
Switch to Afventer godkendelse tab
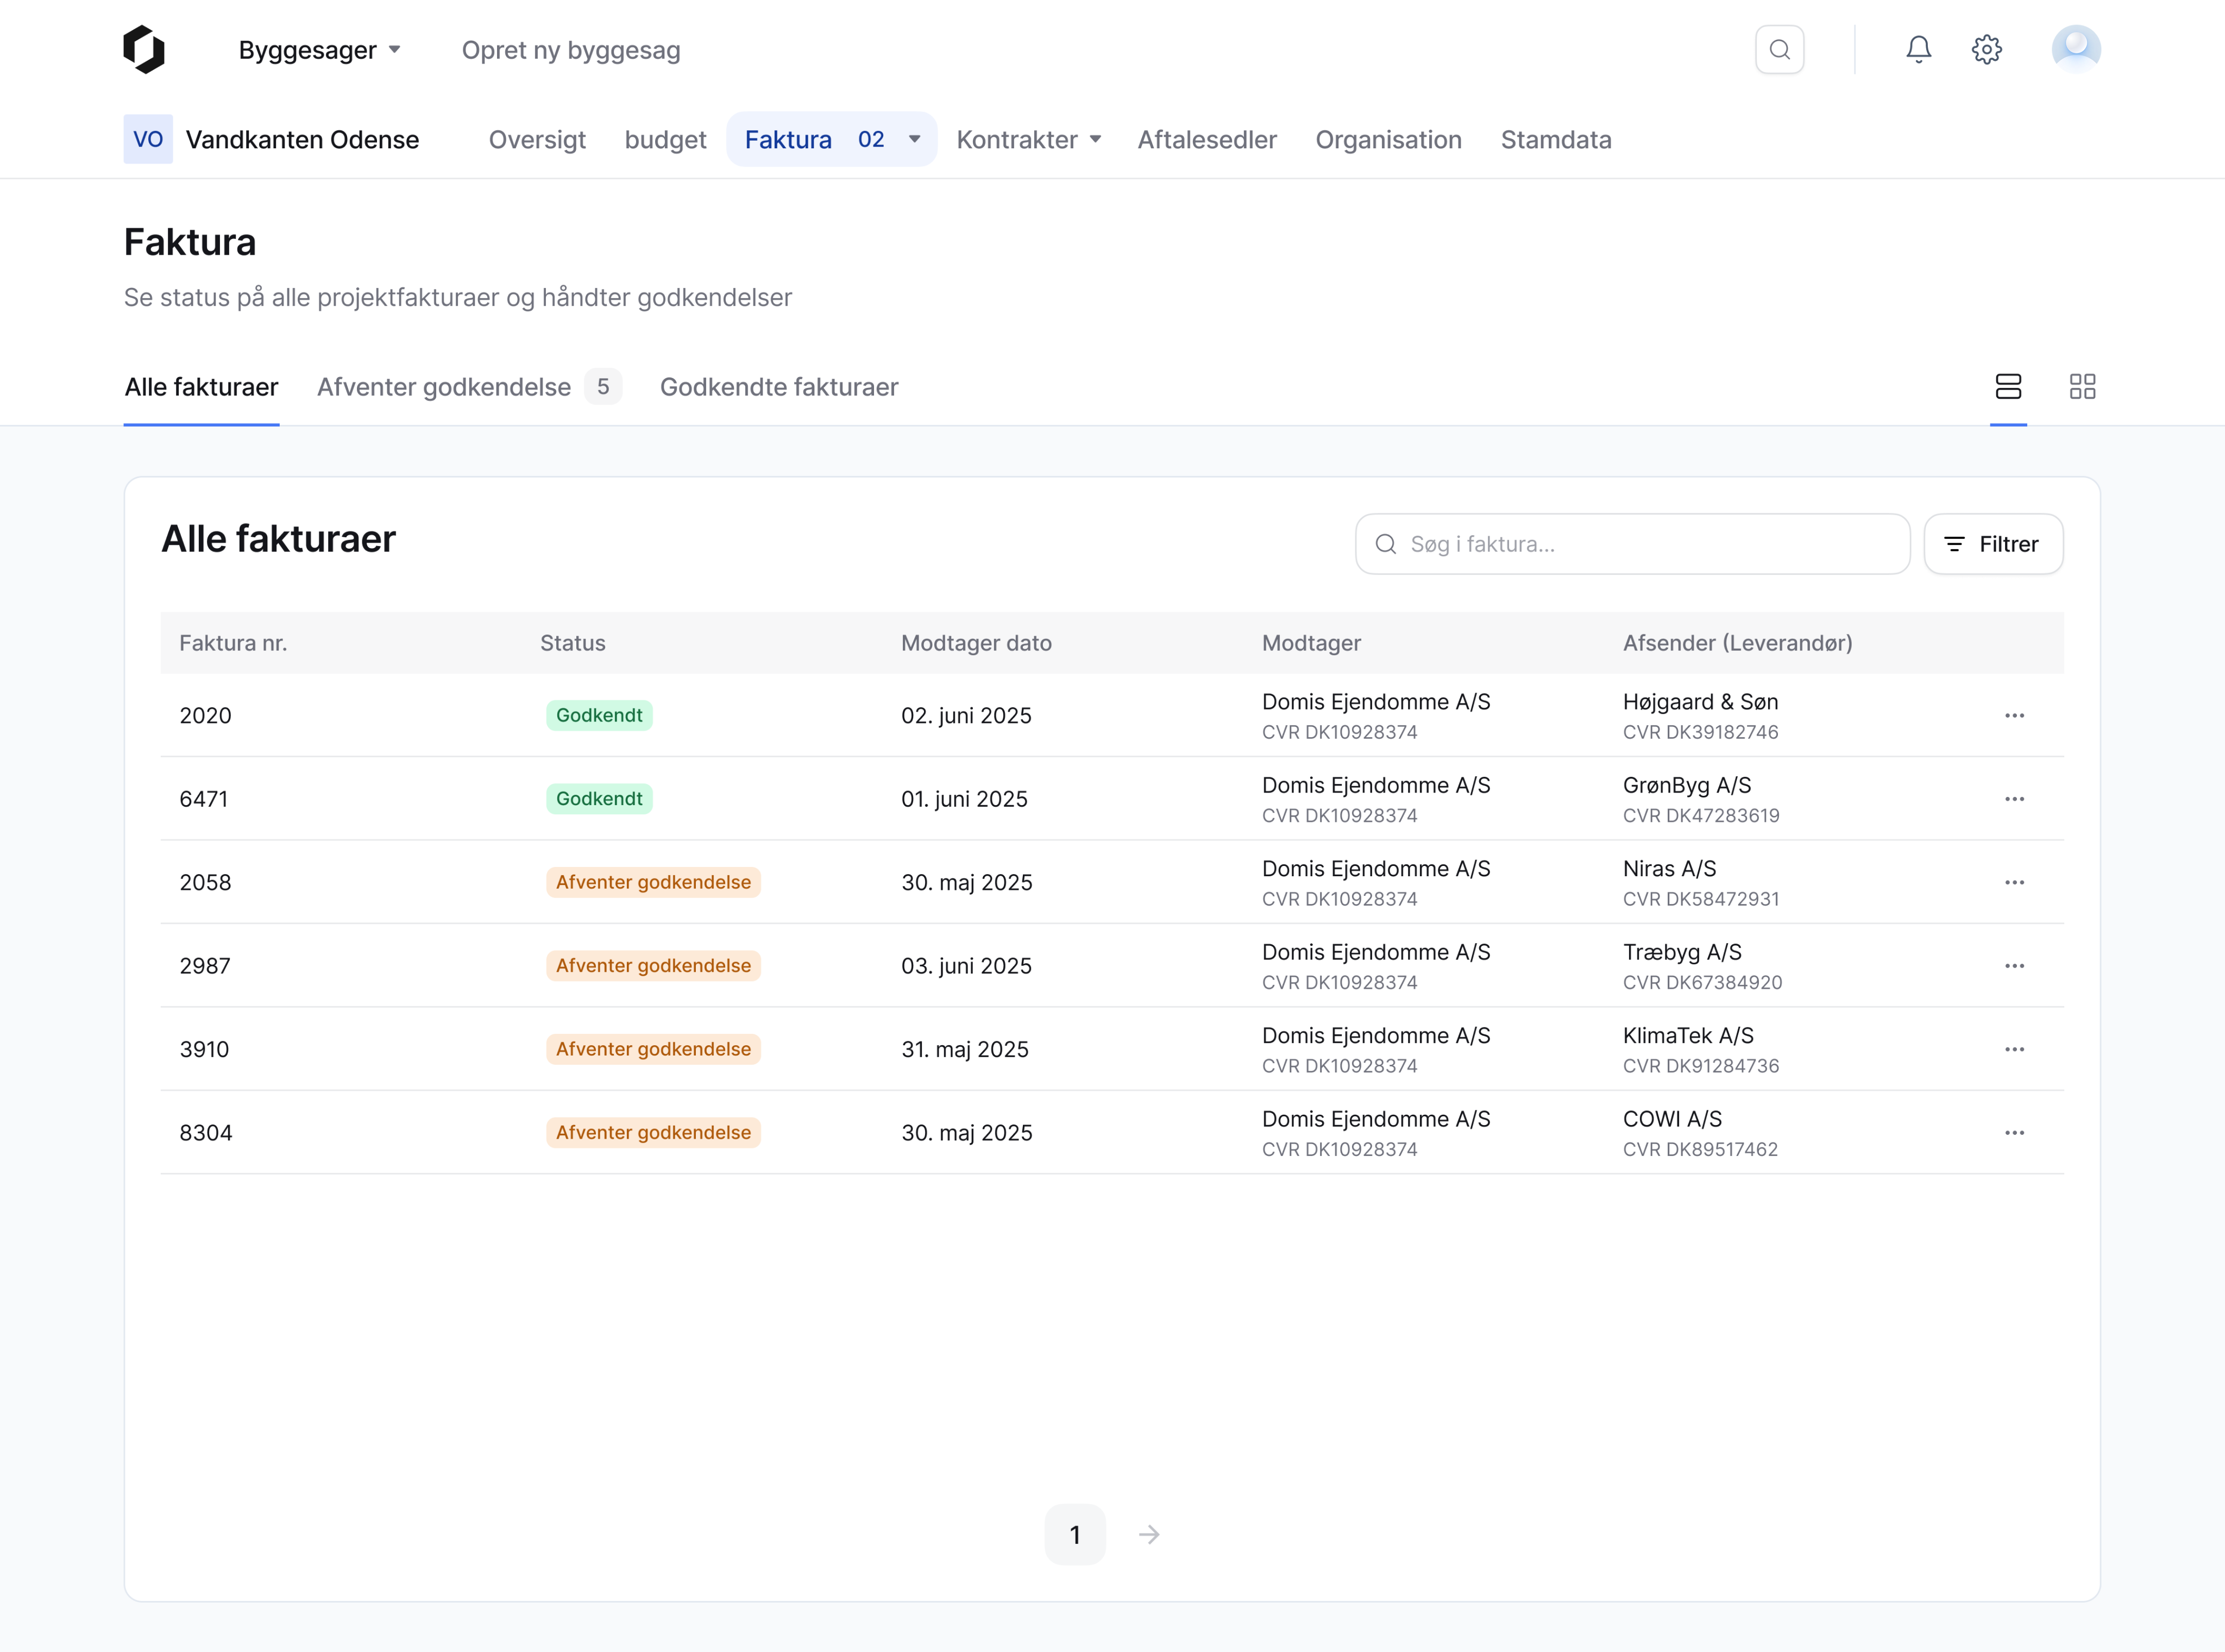444,387
